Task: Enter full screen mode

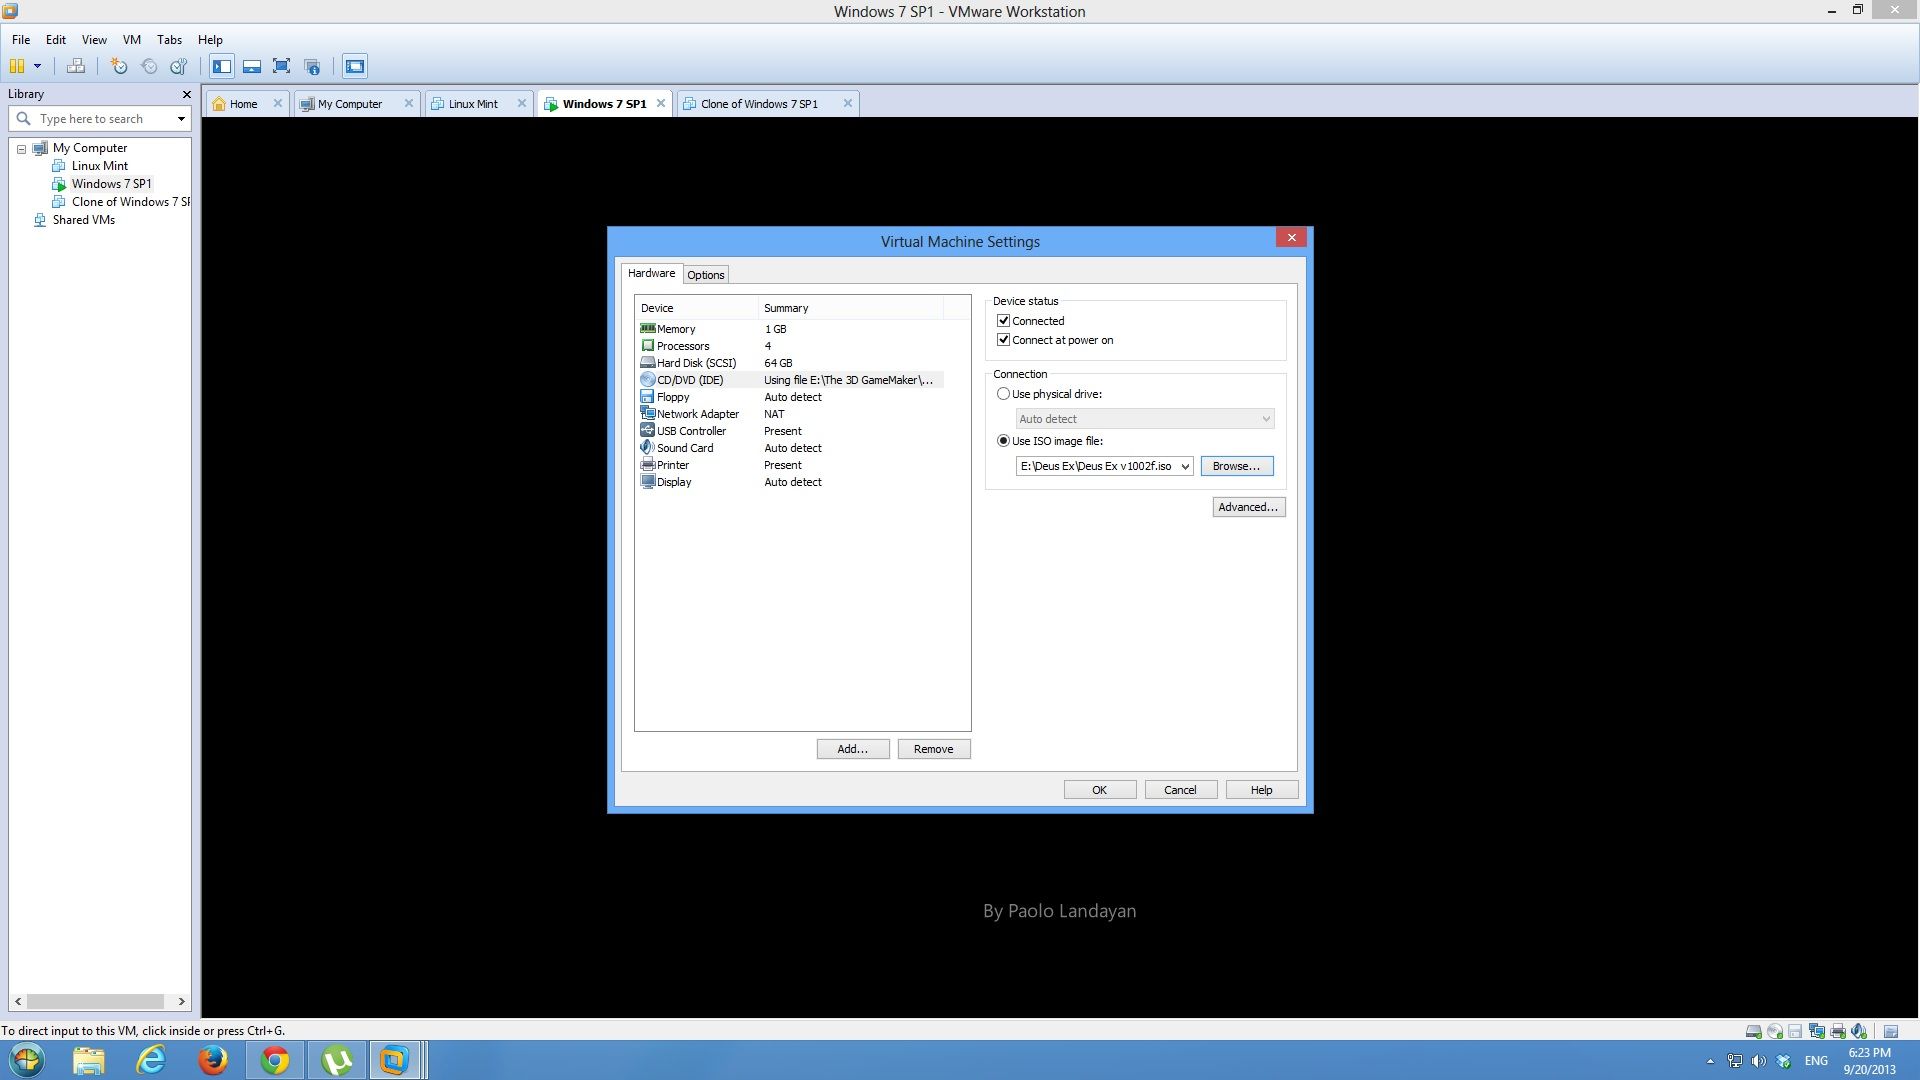Action: [282, 66]
